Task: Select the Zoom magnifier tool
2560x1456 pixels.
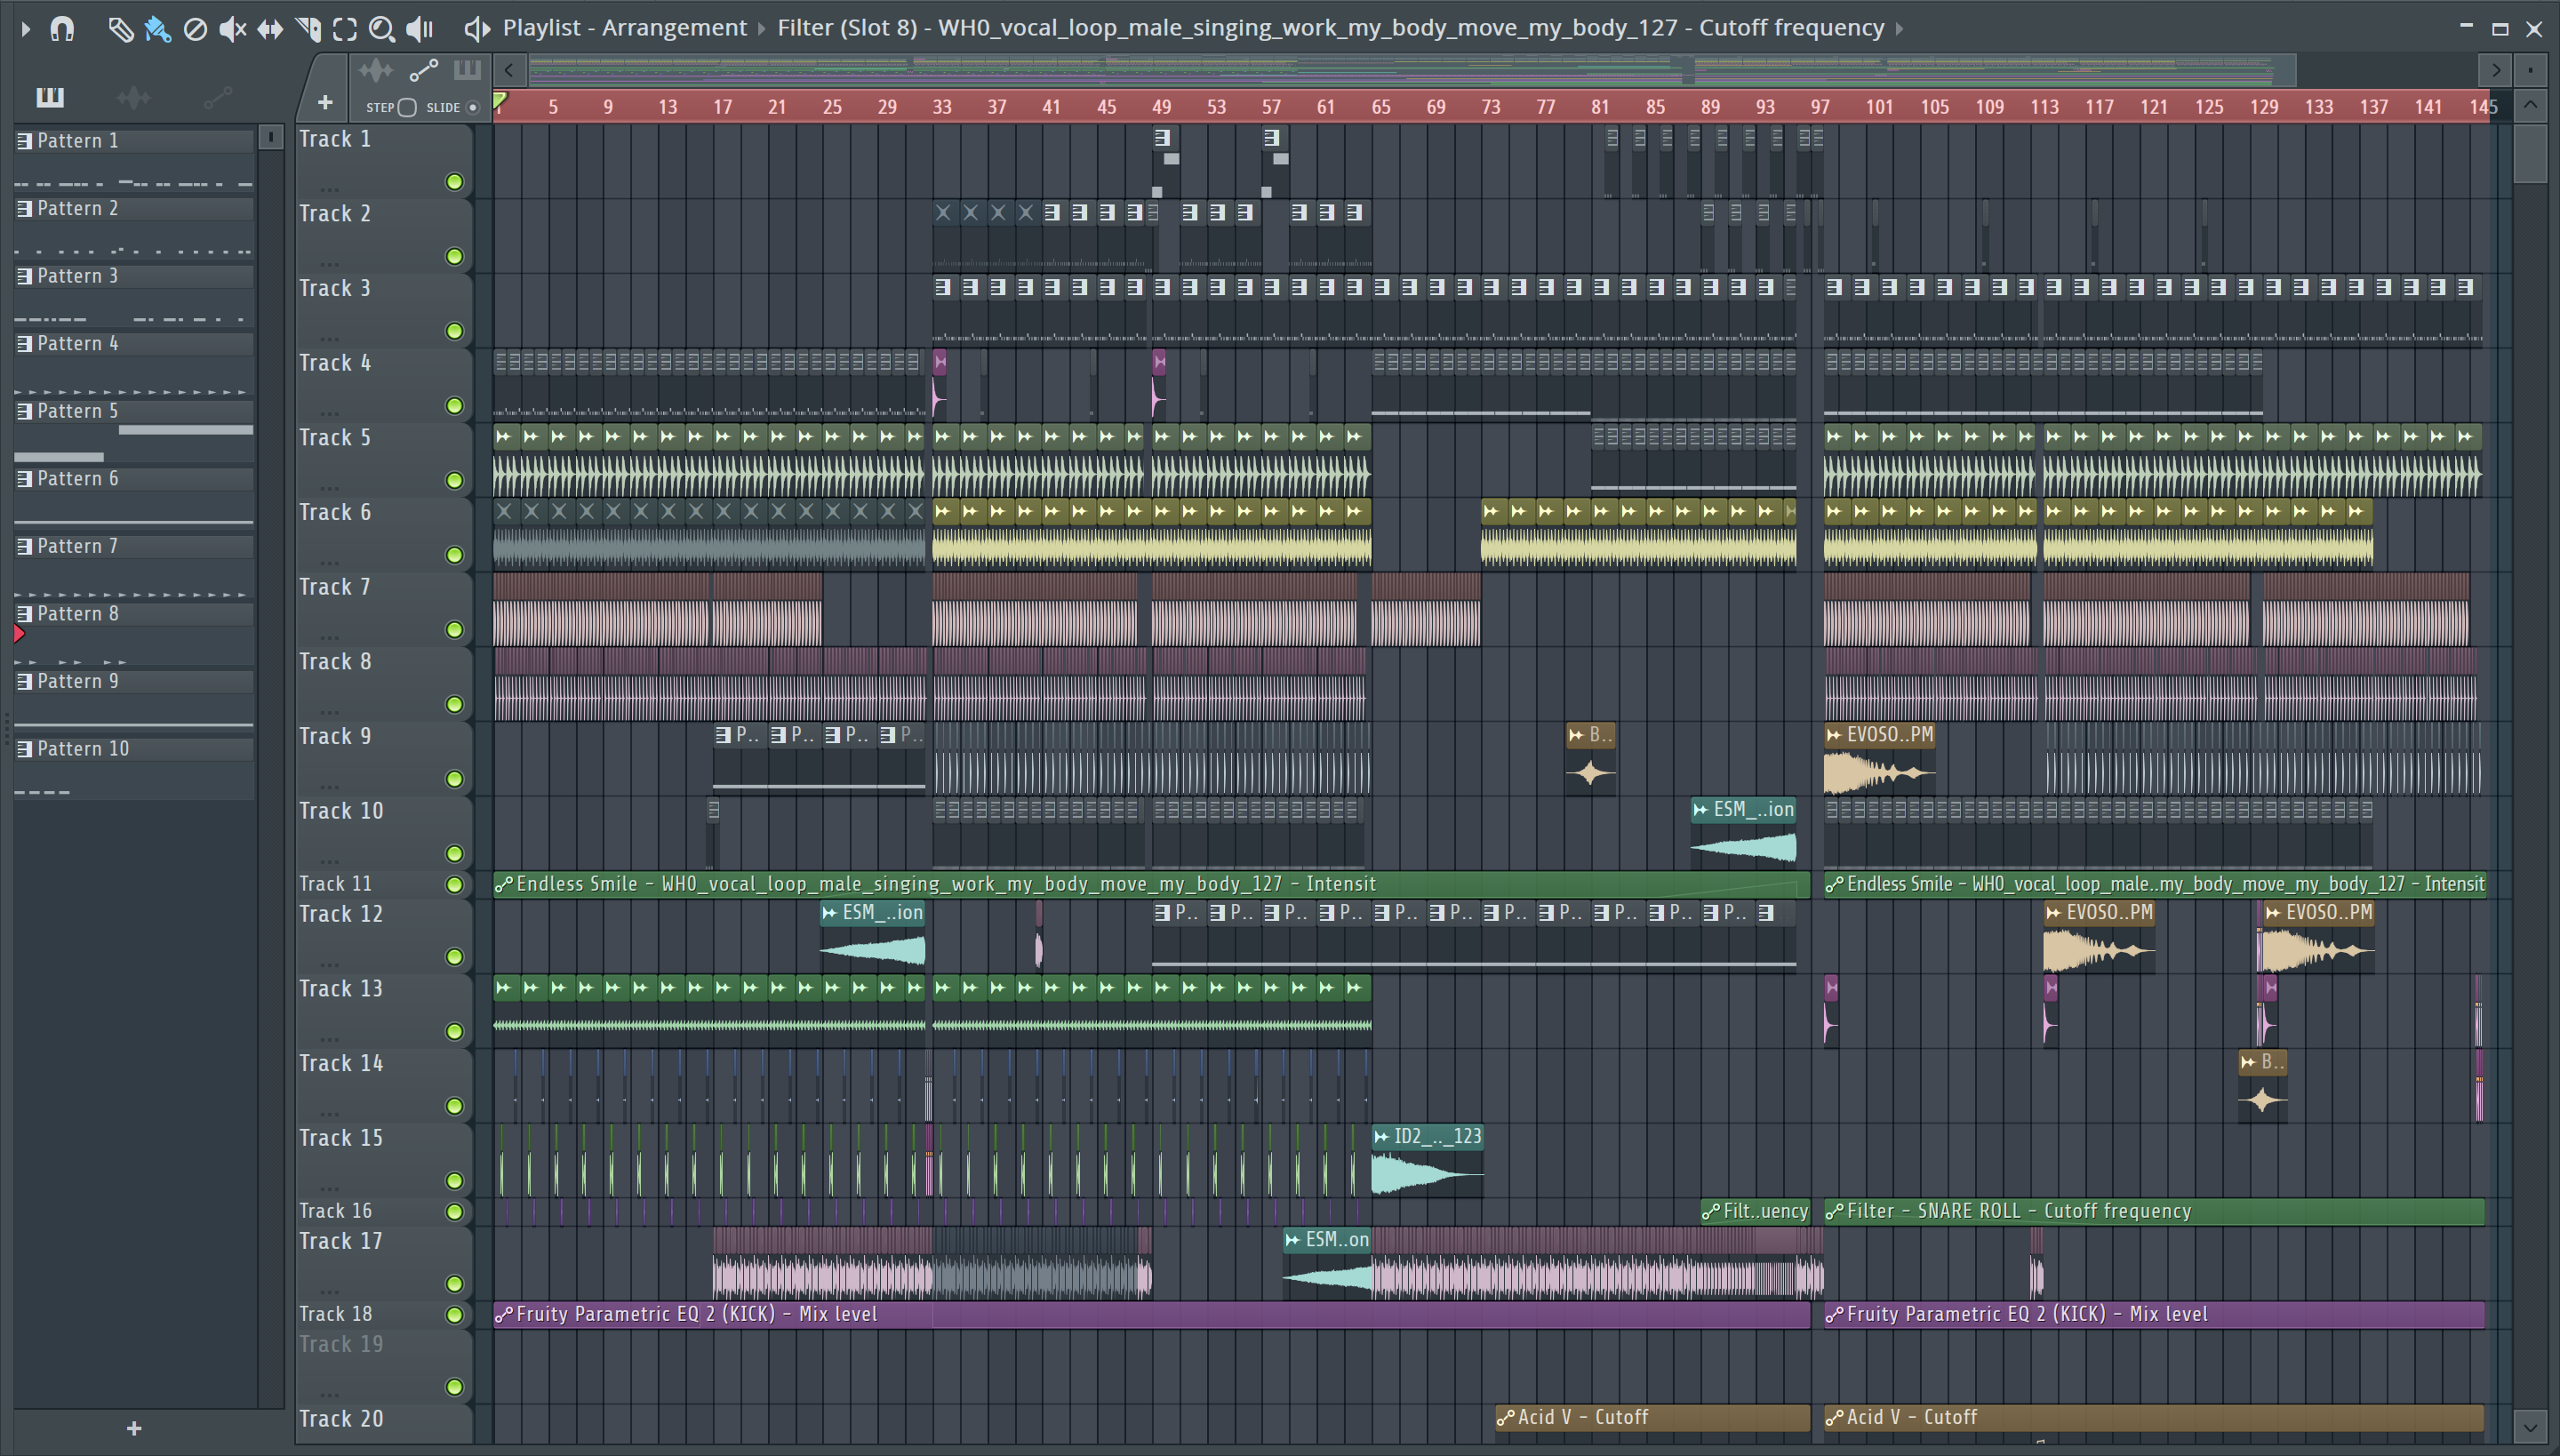Action: tap(382, 29)
